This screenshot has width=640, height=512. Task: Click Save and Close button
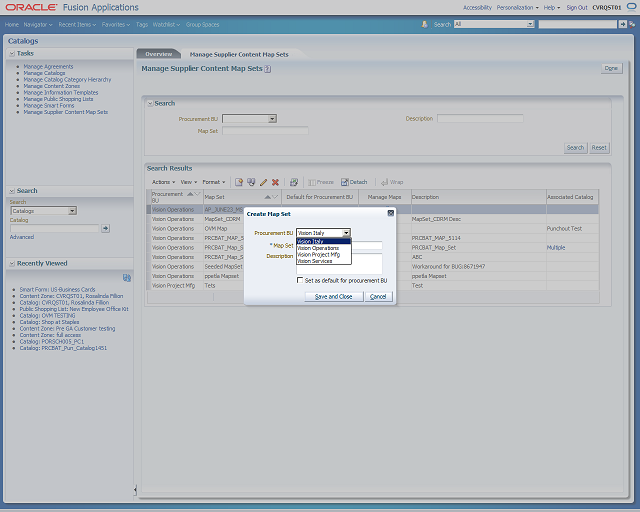click(333, 296)
